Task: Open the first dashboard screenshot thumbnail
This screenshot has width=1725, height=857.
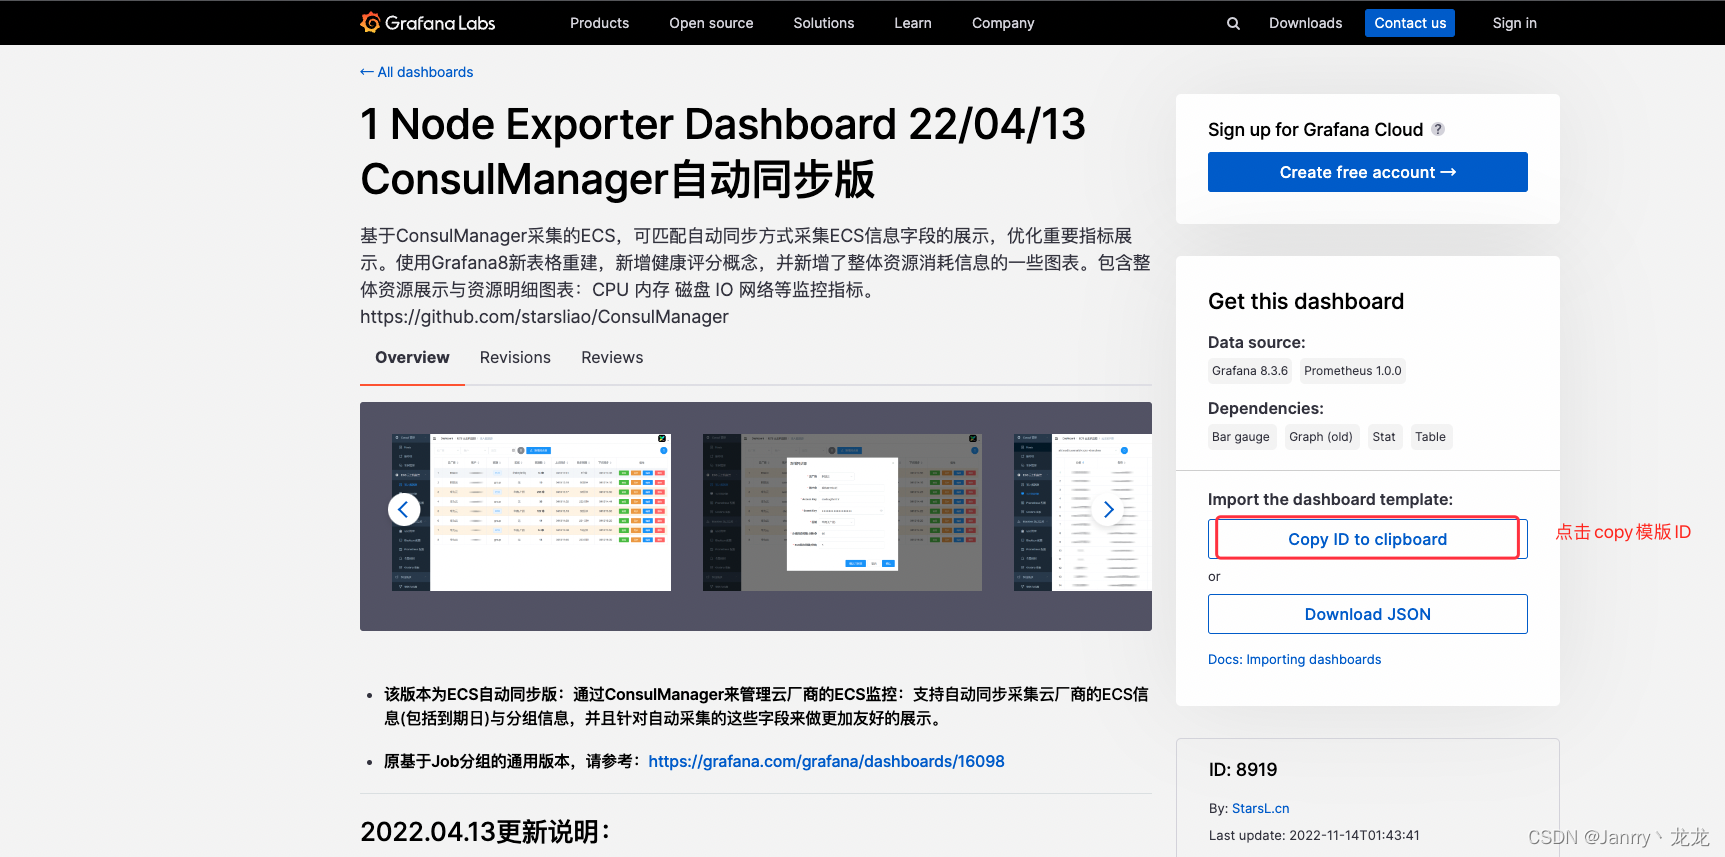Action: click(531, 512)
